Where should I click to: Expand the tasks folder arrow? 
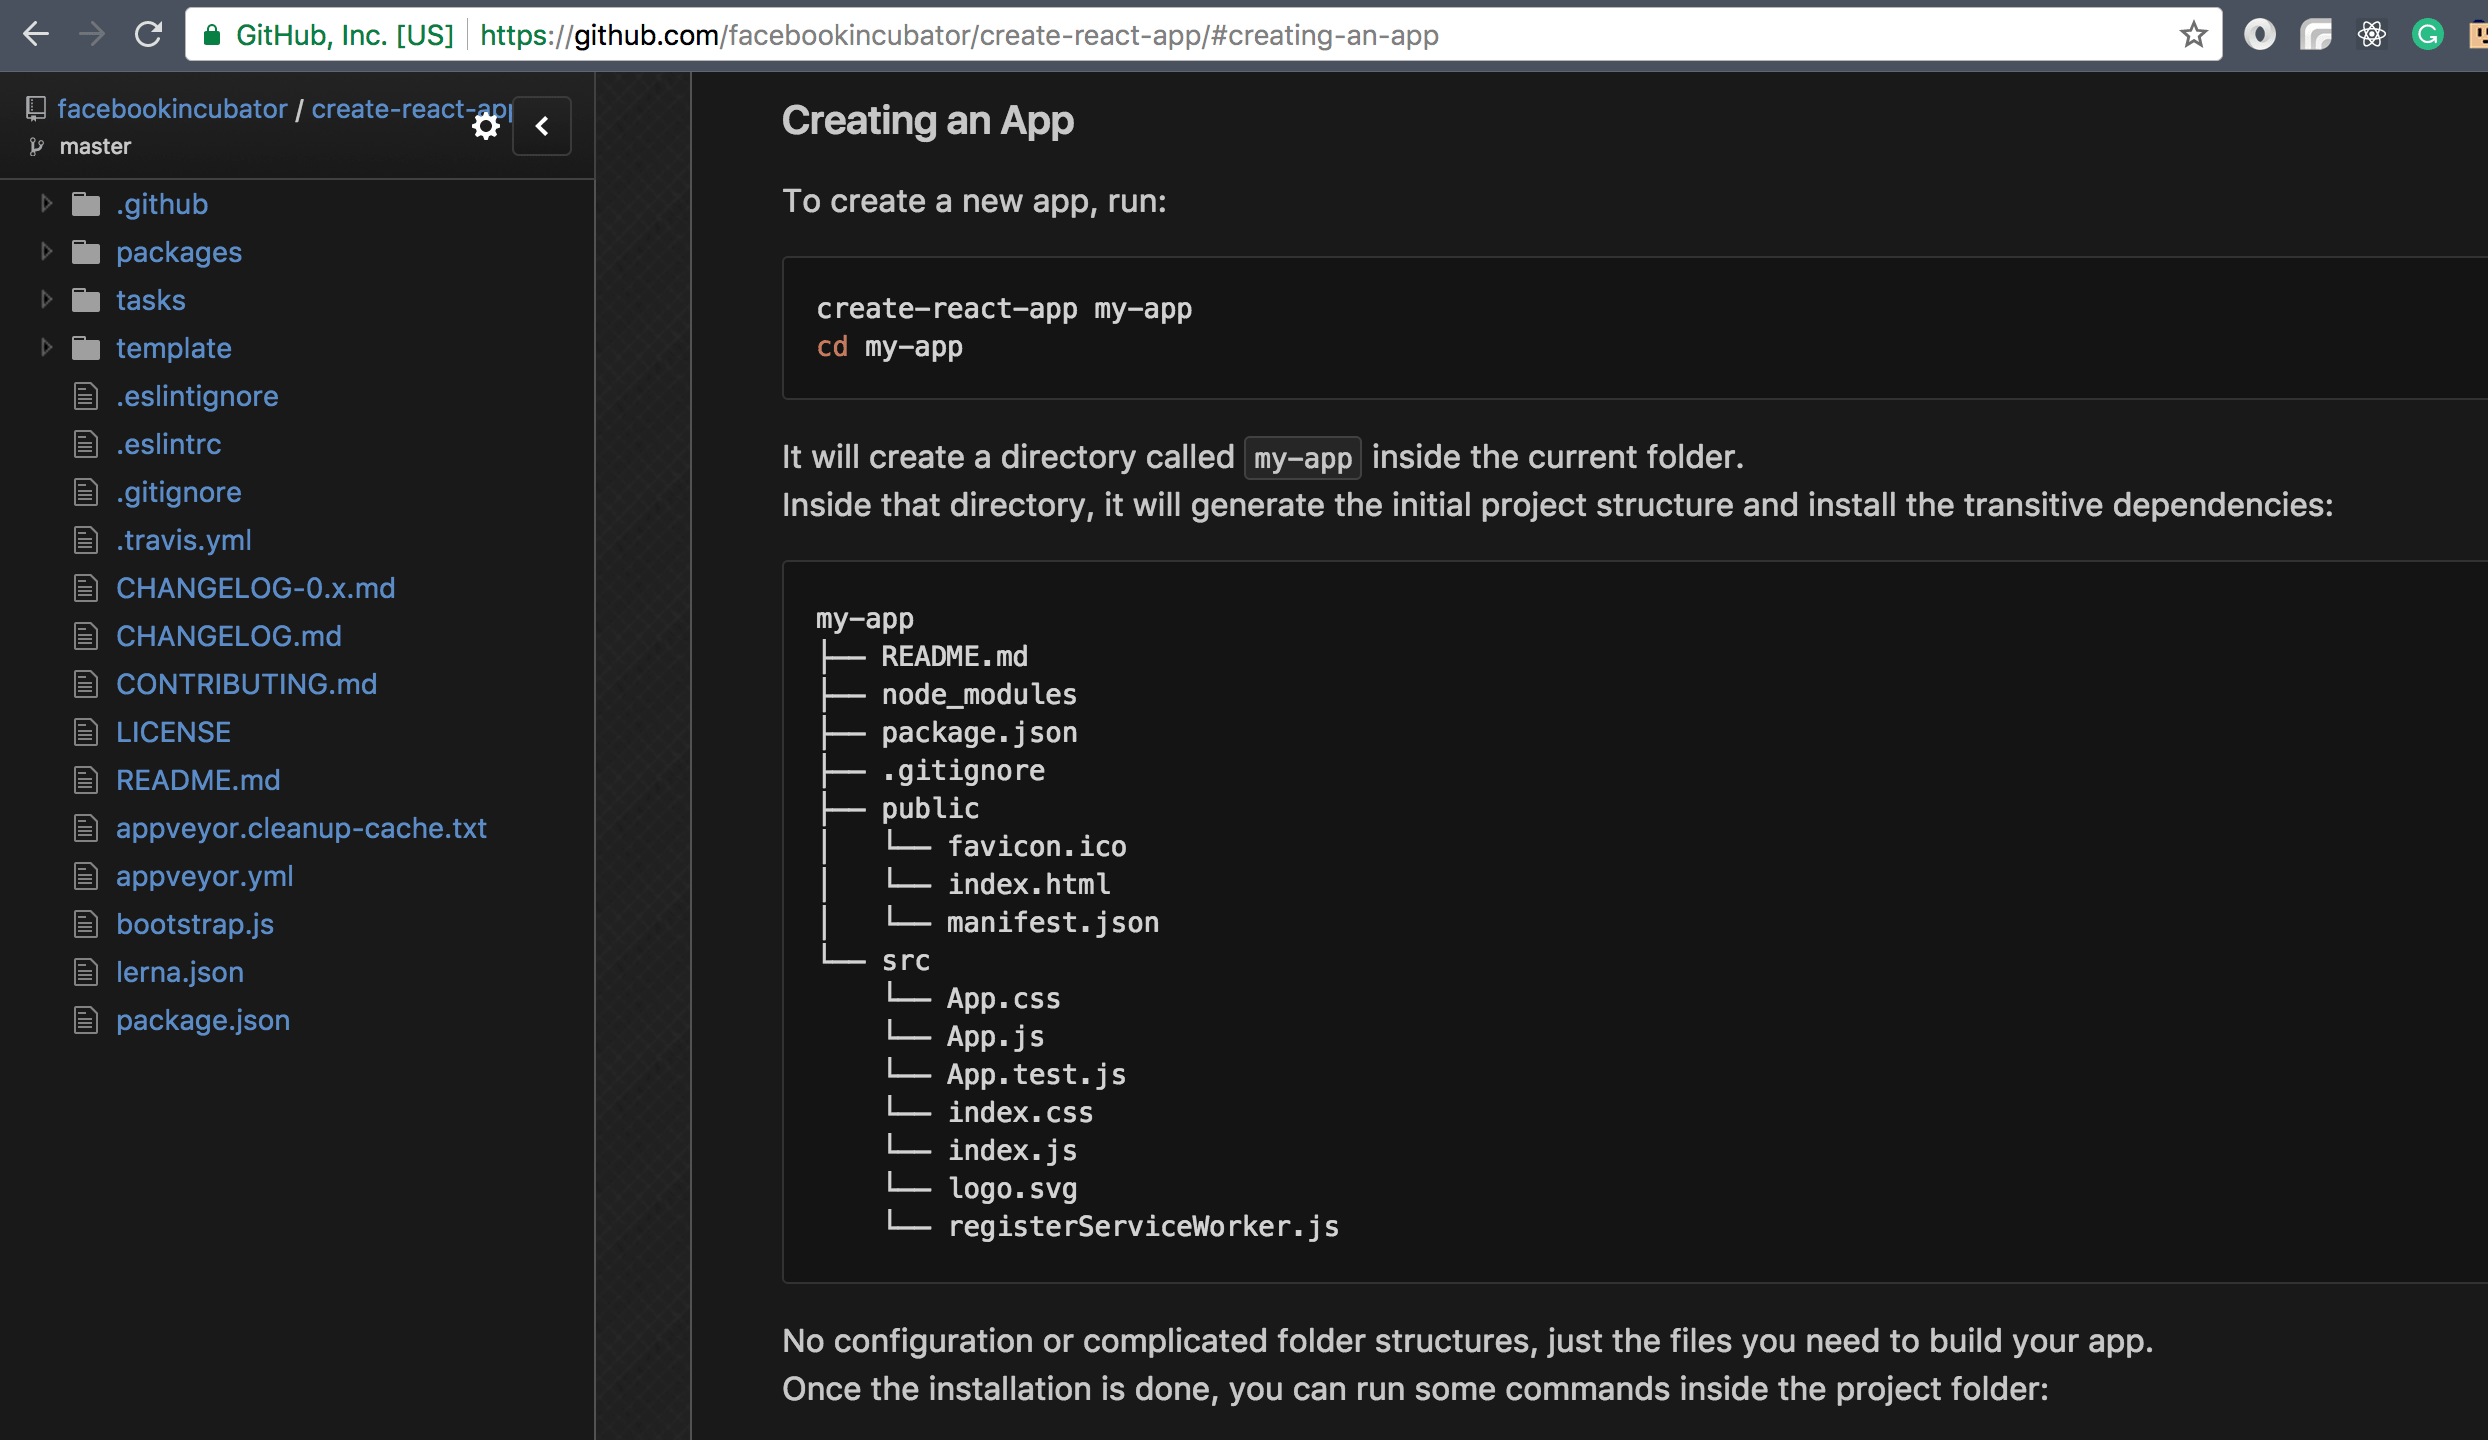46,300
